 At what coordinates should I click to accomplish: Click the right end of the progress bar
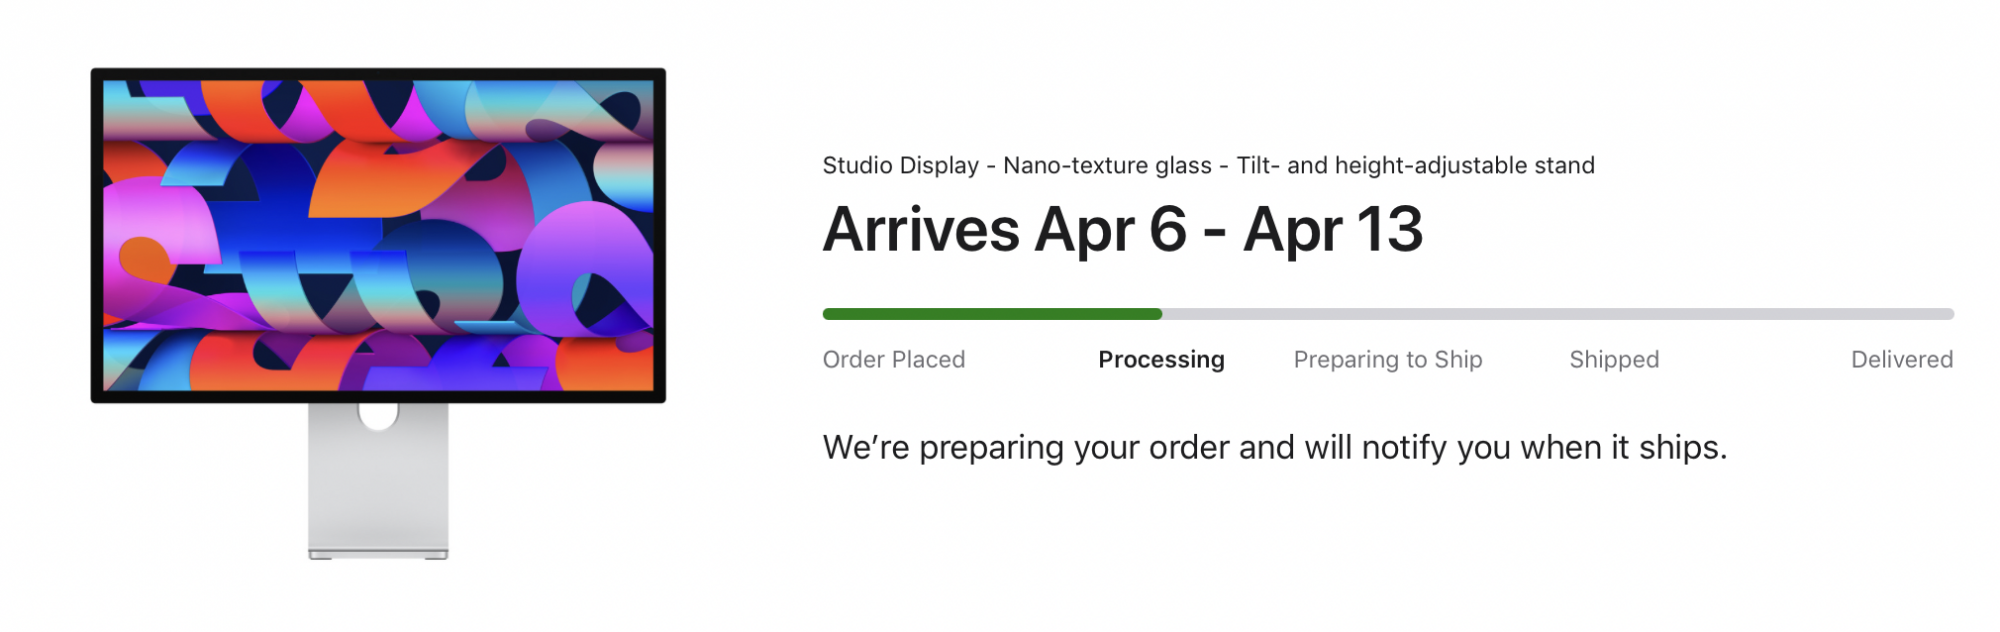pos(1948,314)
